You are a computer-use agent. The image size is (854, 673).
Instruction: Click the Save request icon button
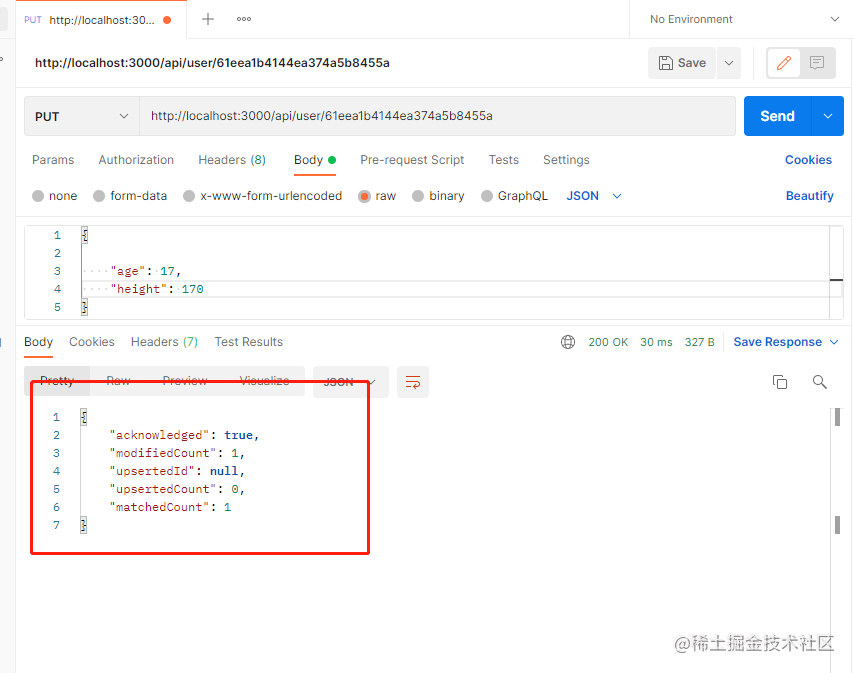tap(682, 62)
